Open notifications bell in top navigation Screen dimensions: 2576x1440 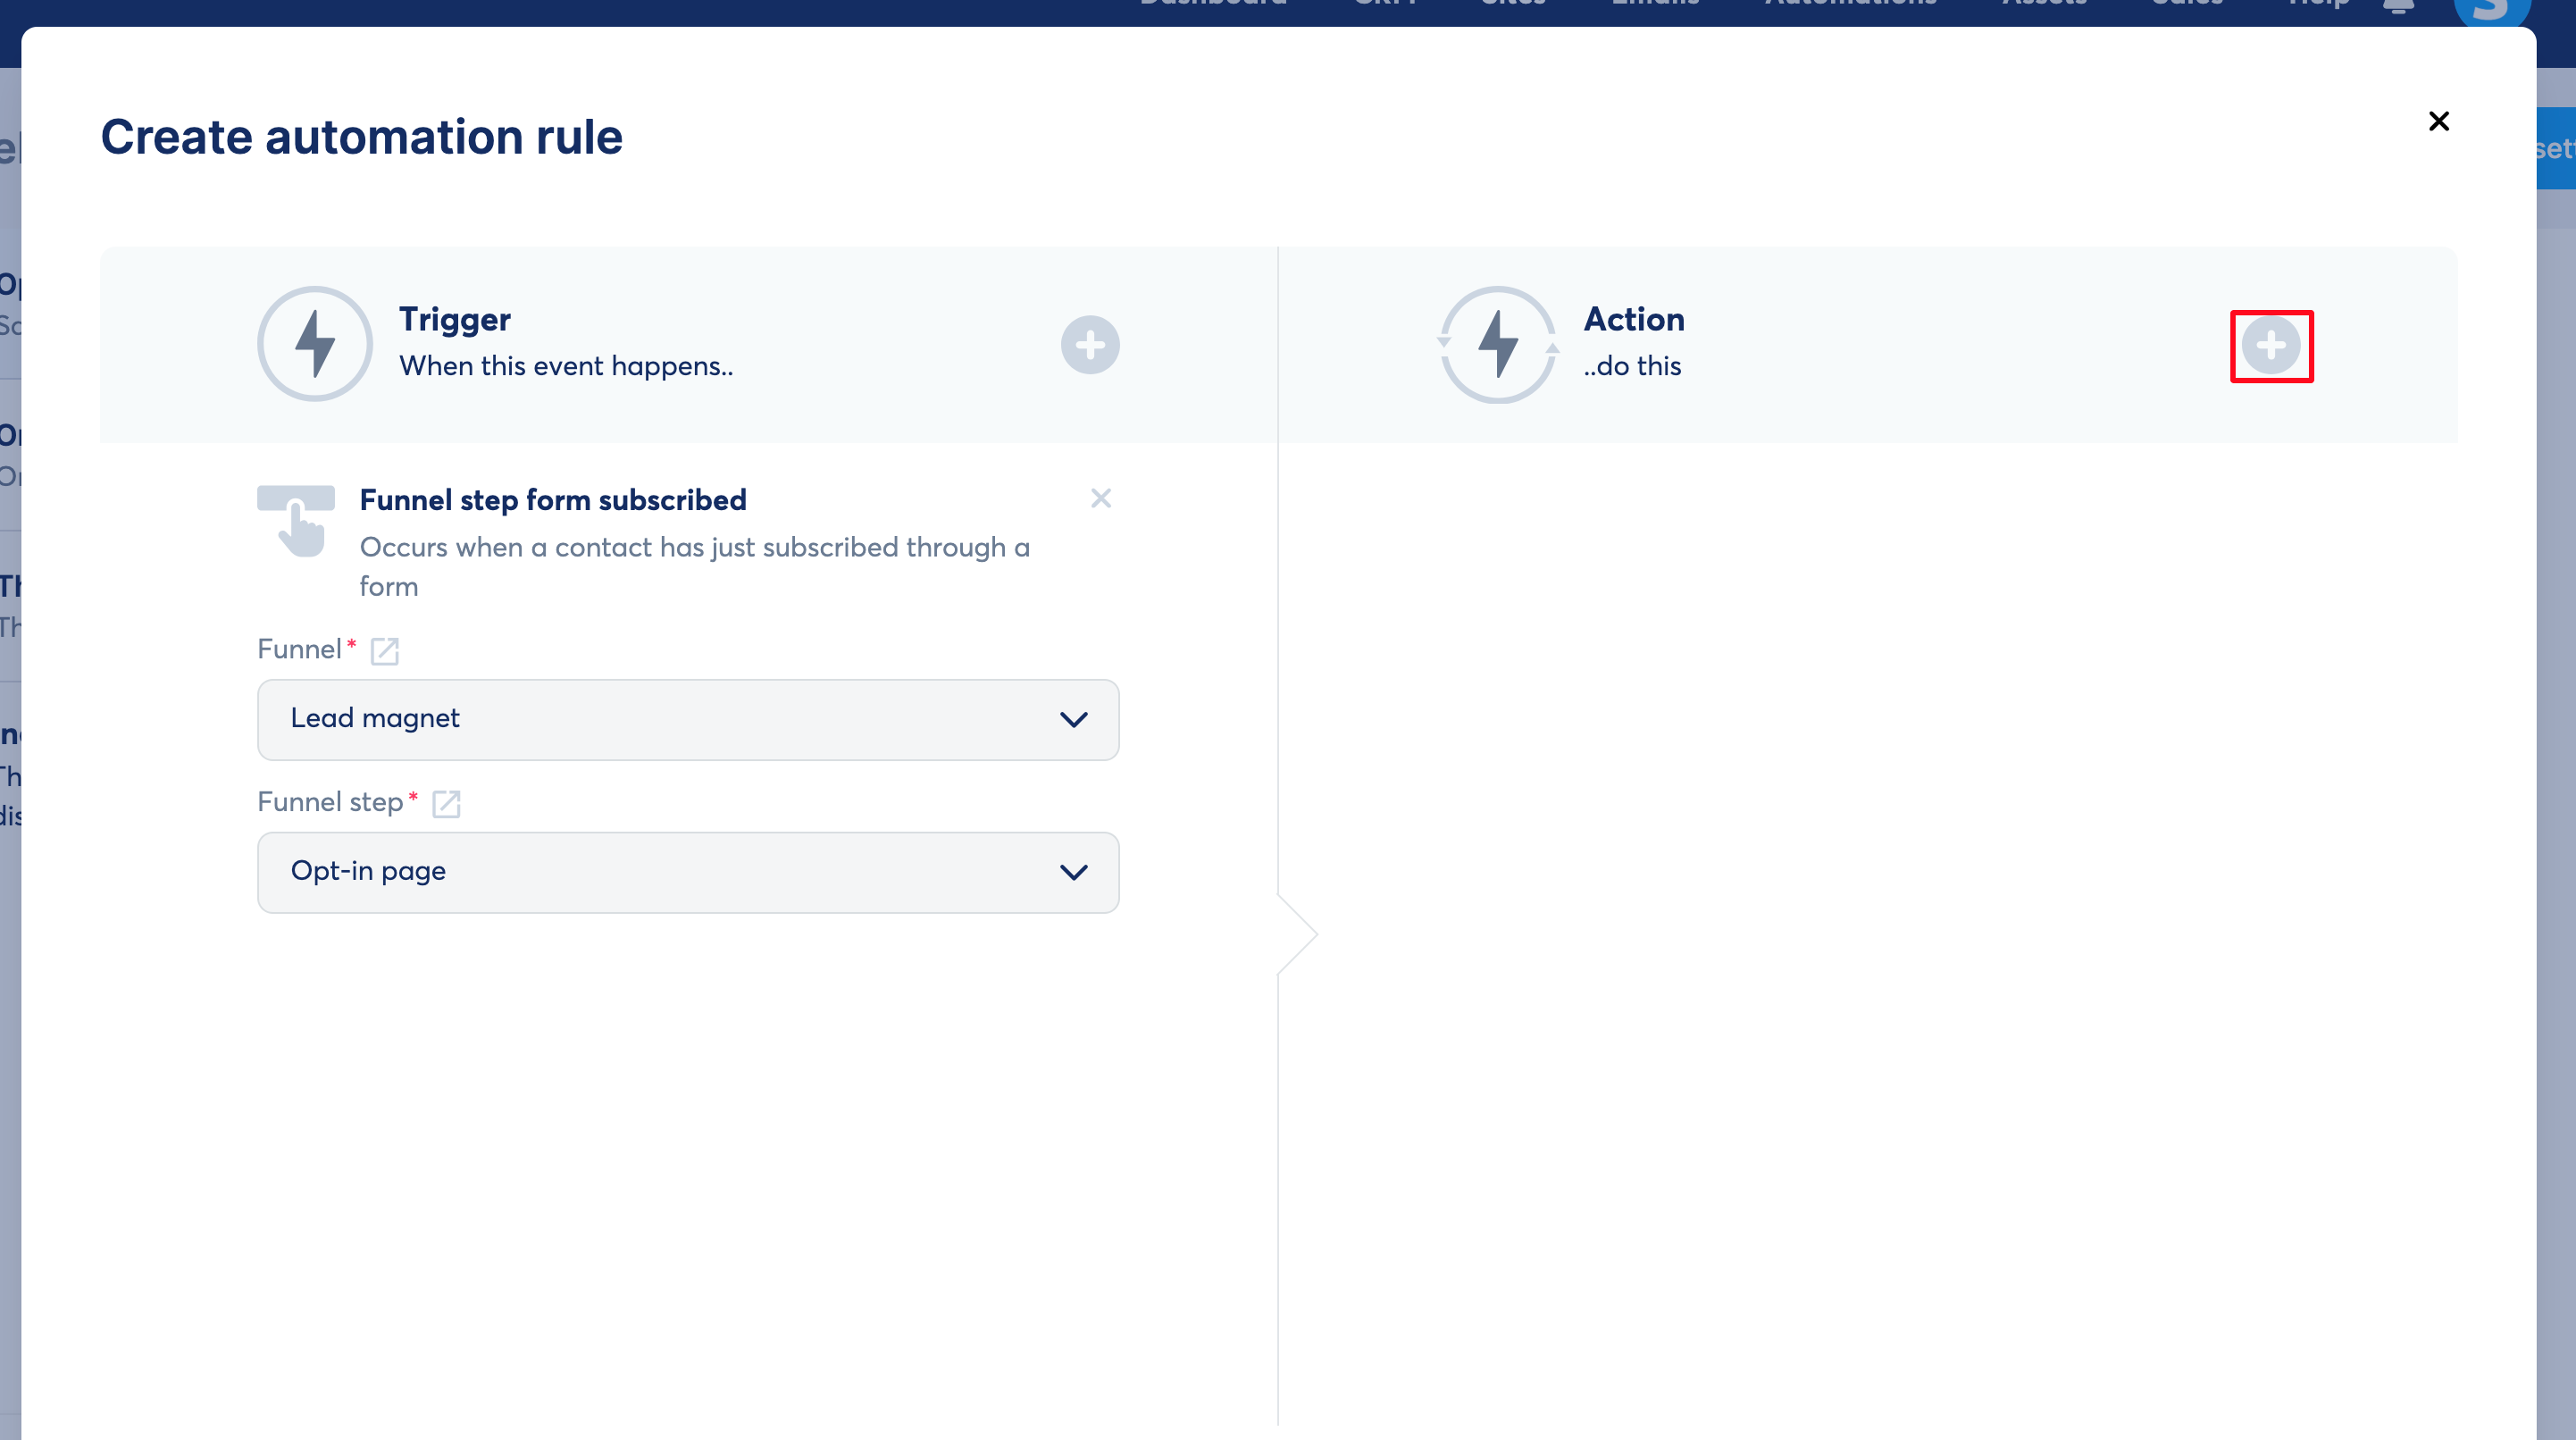tap(2398, 6)
